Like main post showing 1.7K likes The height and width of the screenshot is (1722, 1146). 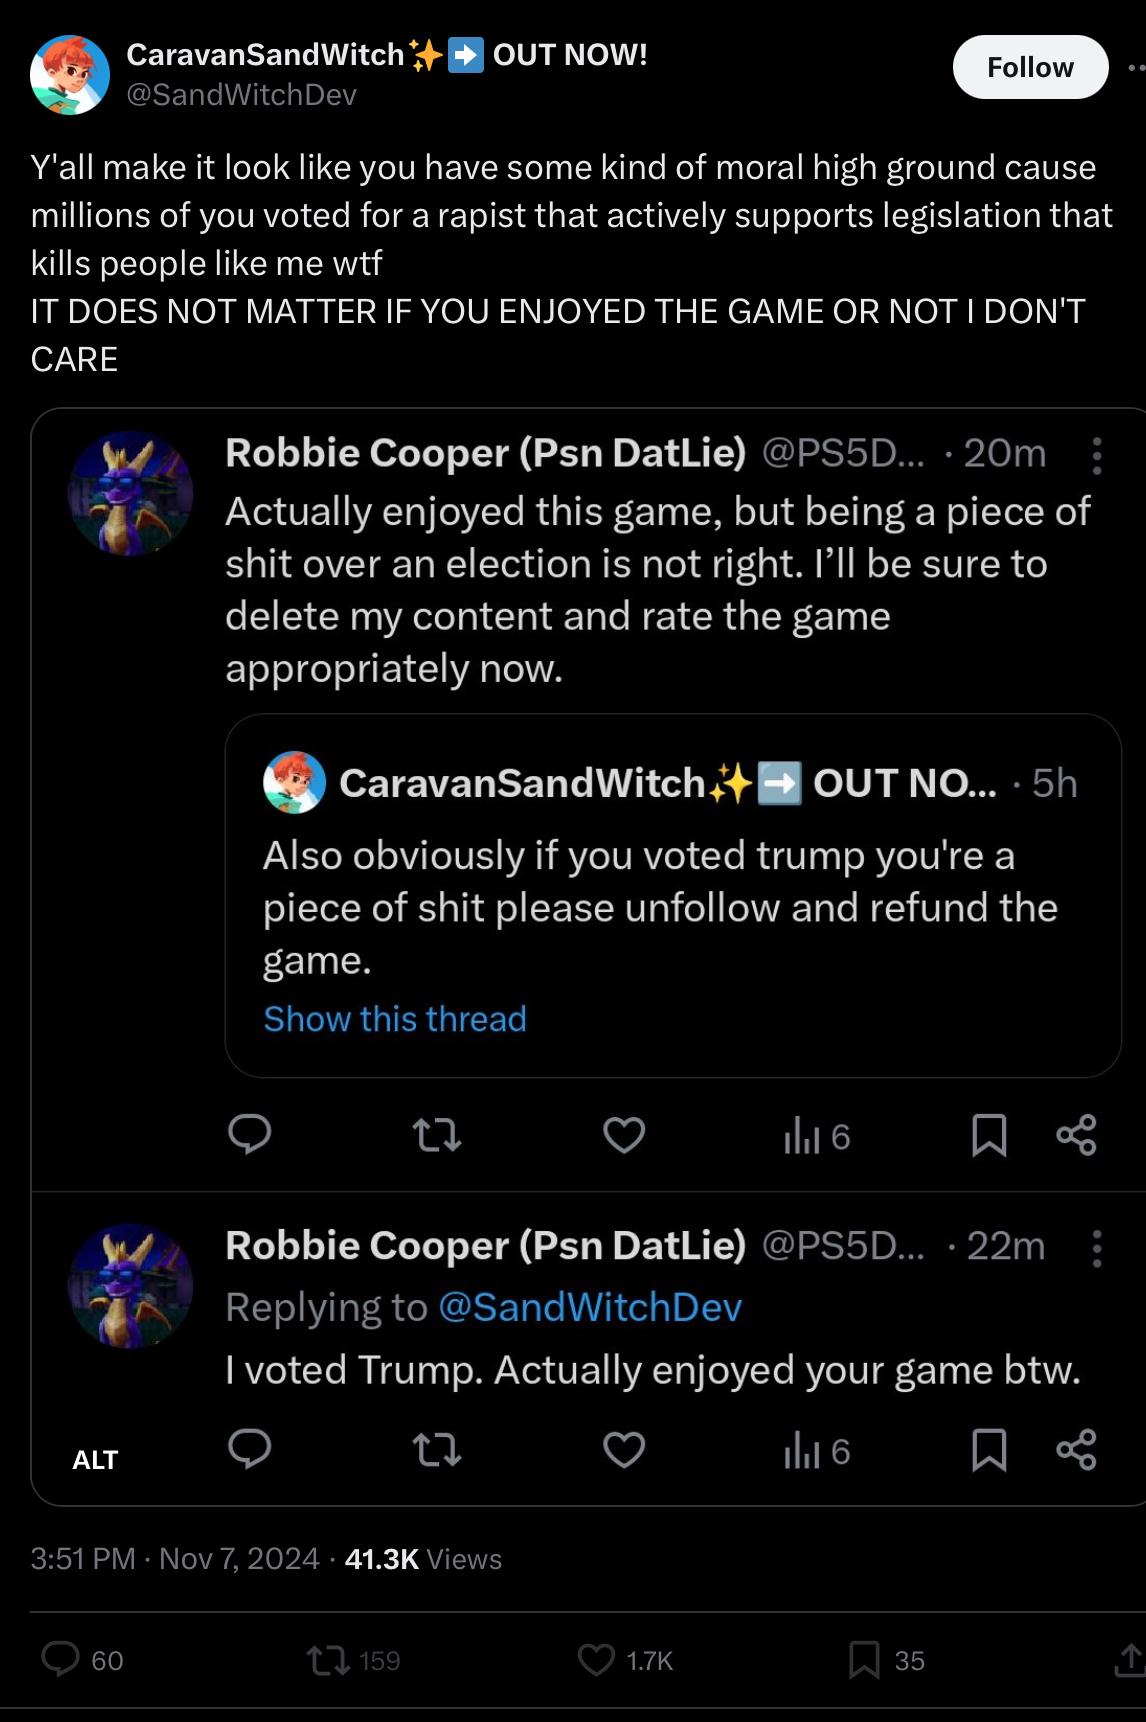(626, 1660)
